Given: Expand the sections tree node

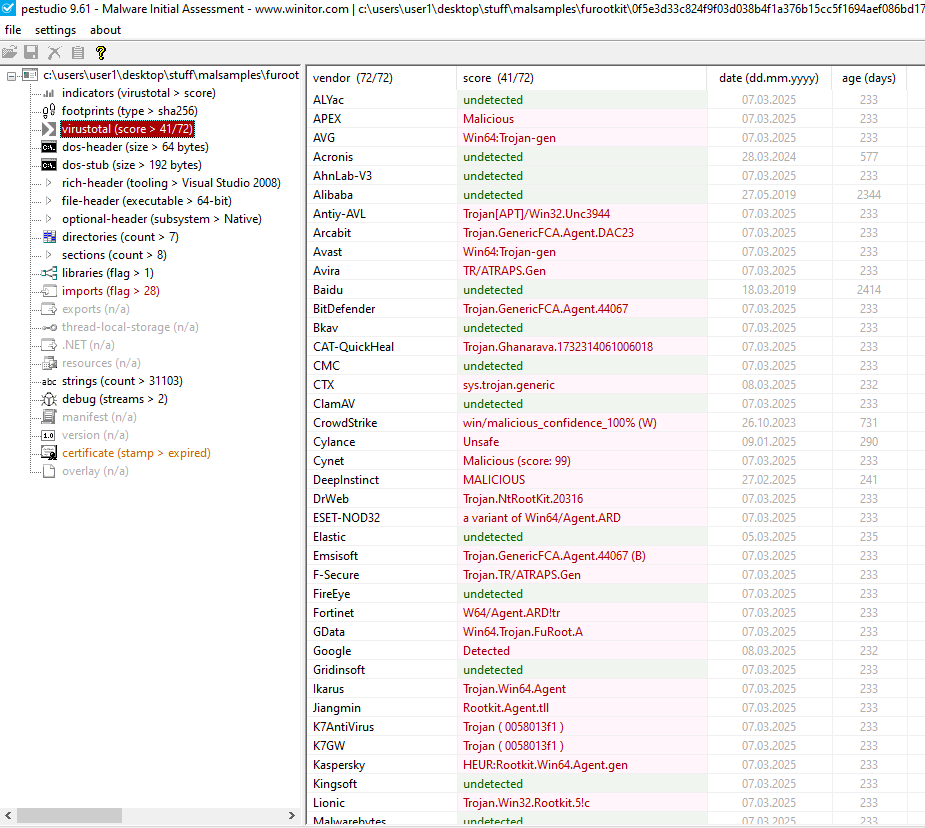Looking at the screenshot, I should 48,255.
